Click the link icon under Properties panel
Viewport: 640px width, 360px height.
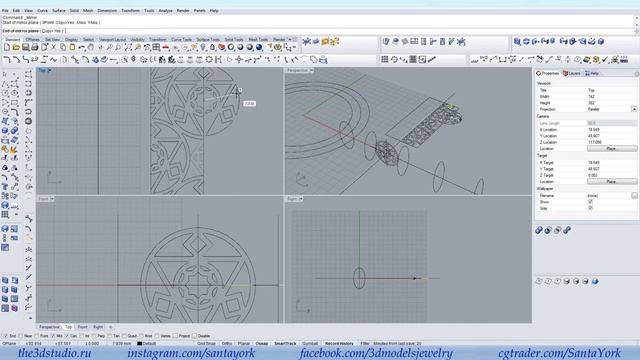pyautogui.click(x=567, y=230)
